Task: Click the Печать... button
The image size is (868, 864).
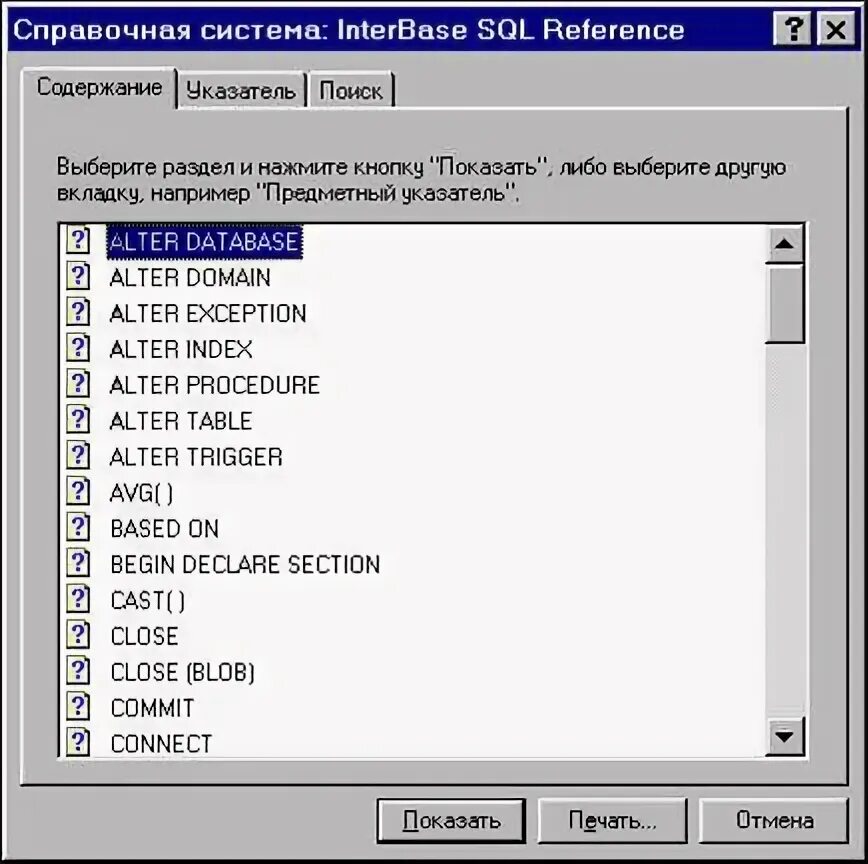Action: (x=612, y=820)
